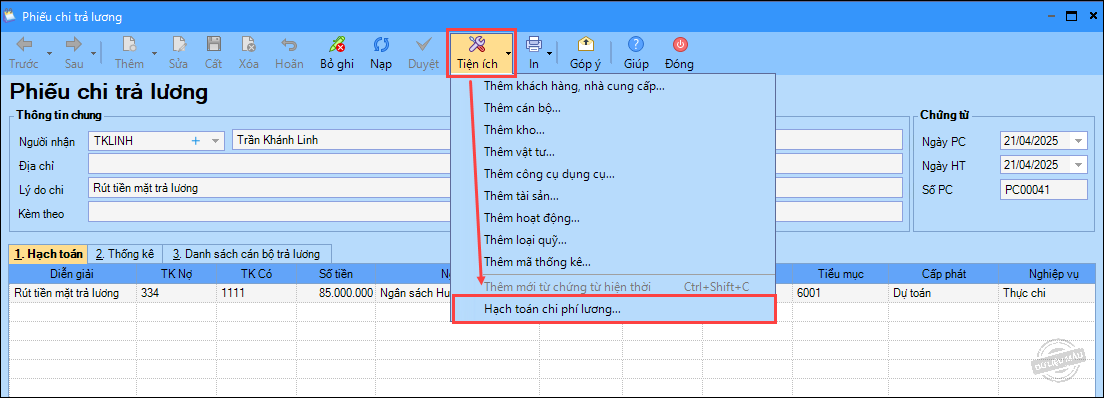Select Cấp phát cell Dự toán
This screenshot has width=1104, height=398.
point(943,293)
